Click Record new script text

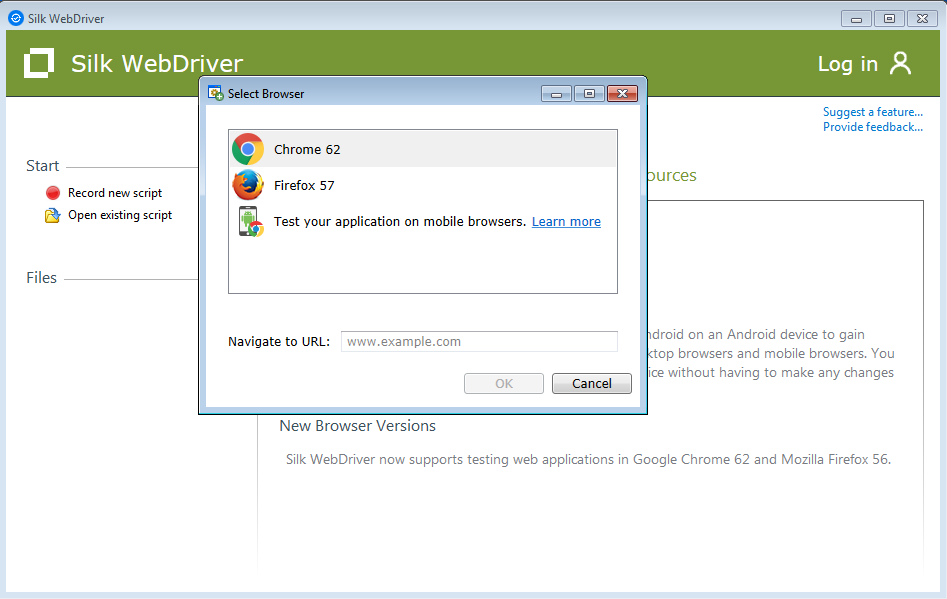pyautogui.click(x=115, y=193)
